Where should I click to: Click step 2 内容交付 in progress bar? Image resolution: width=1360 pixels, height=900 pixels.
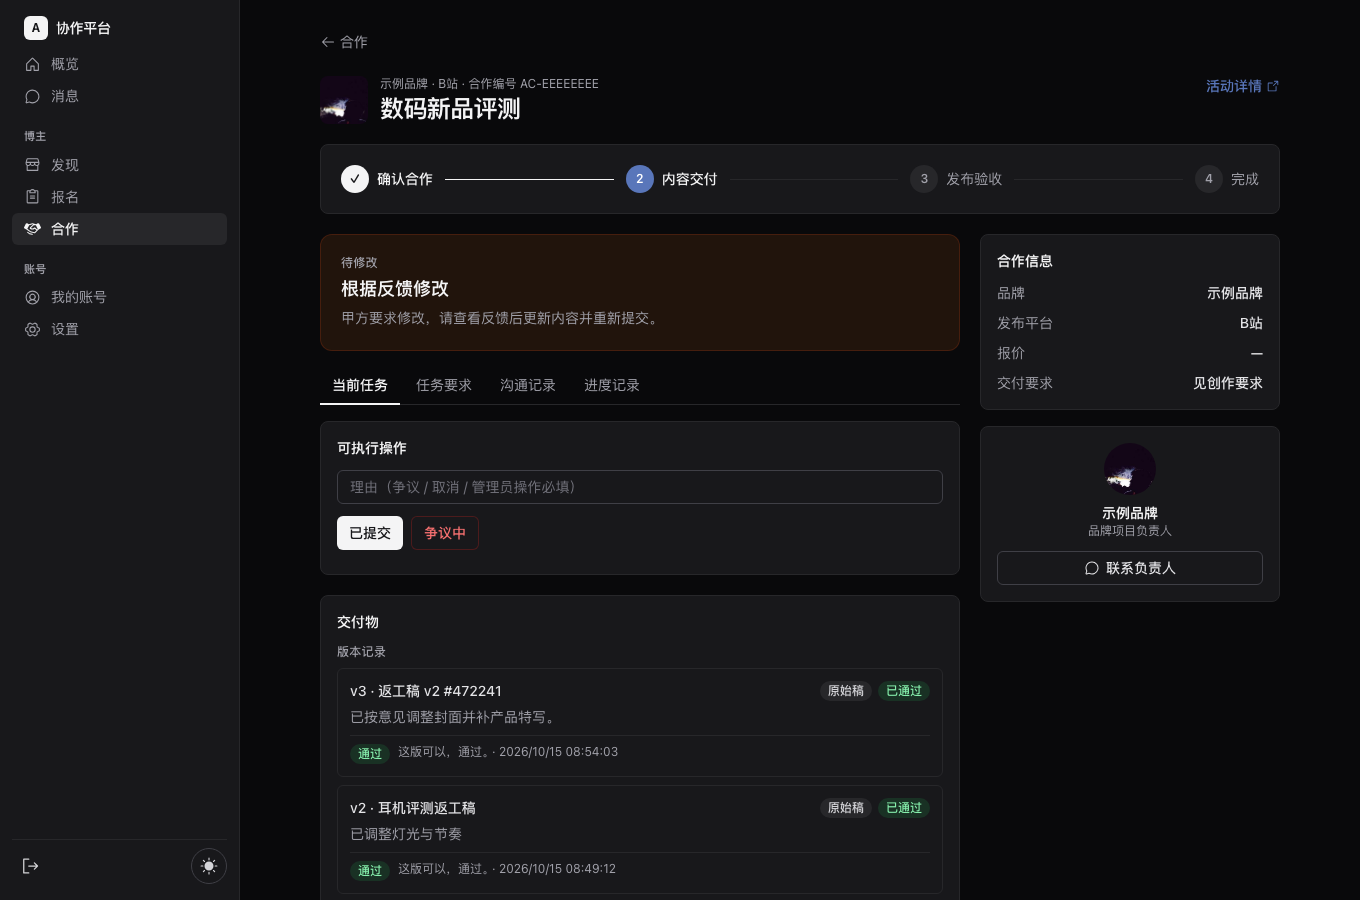coord(671,179)
